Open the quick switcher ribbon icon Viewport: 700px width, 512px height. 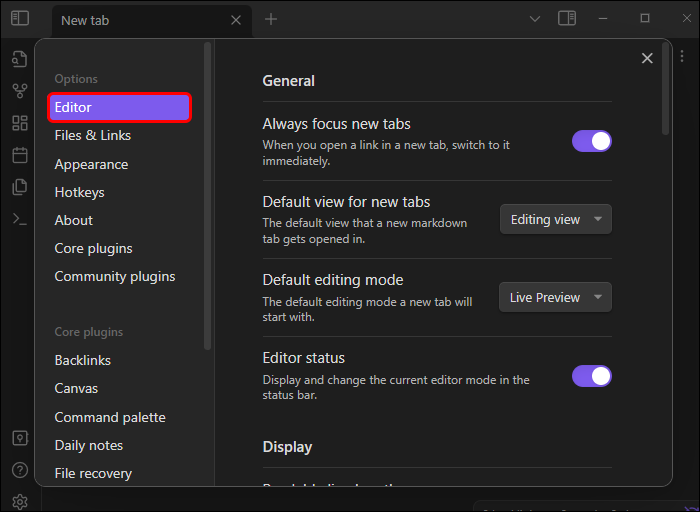(20, 59)
